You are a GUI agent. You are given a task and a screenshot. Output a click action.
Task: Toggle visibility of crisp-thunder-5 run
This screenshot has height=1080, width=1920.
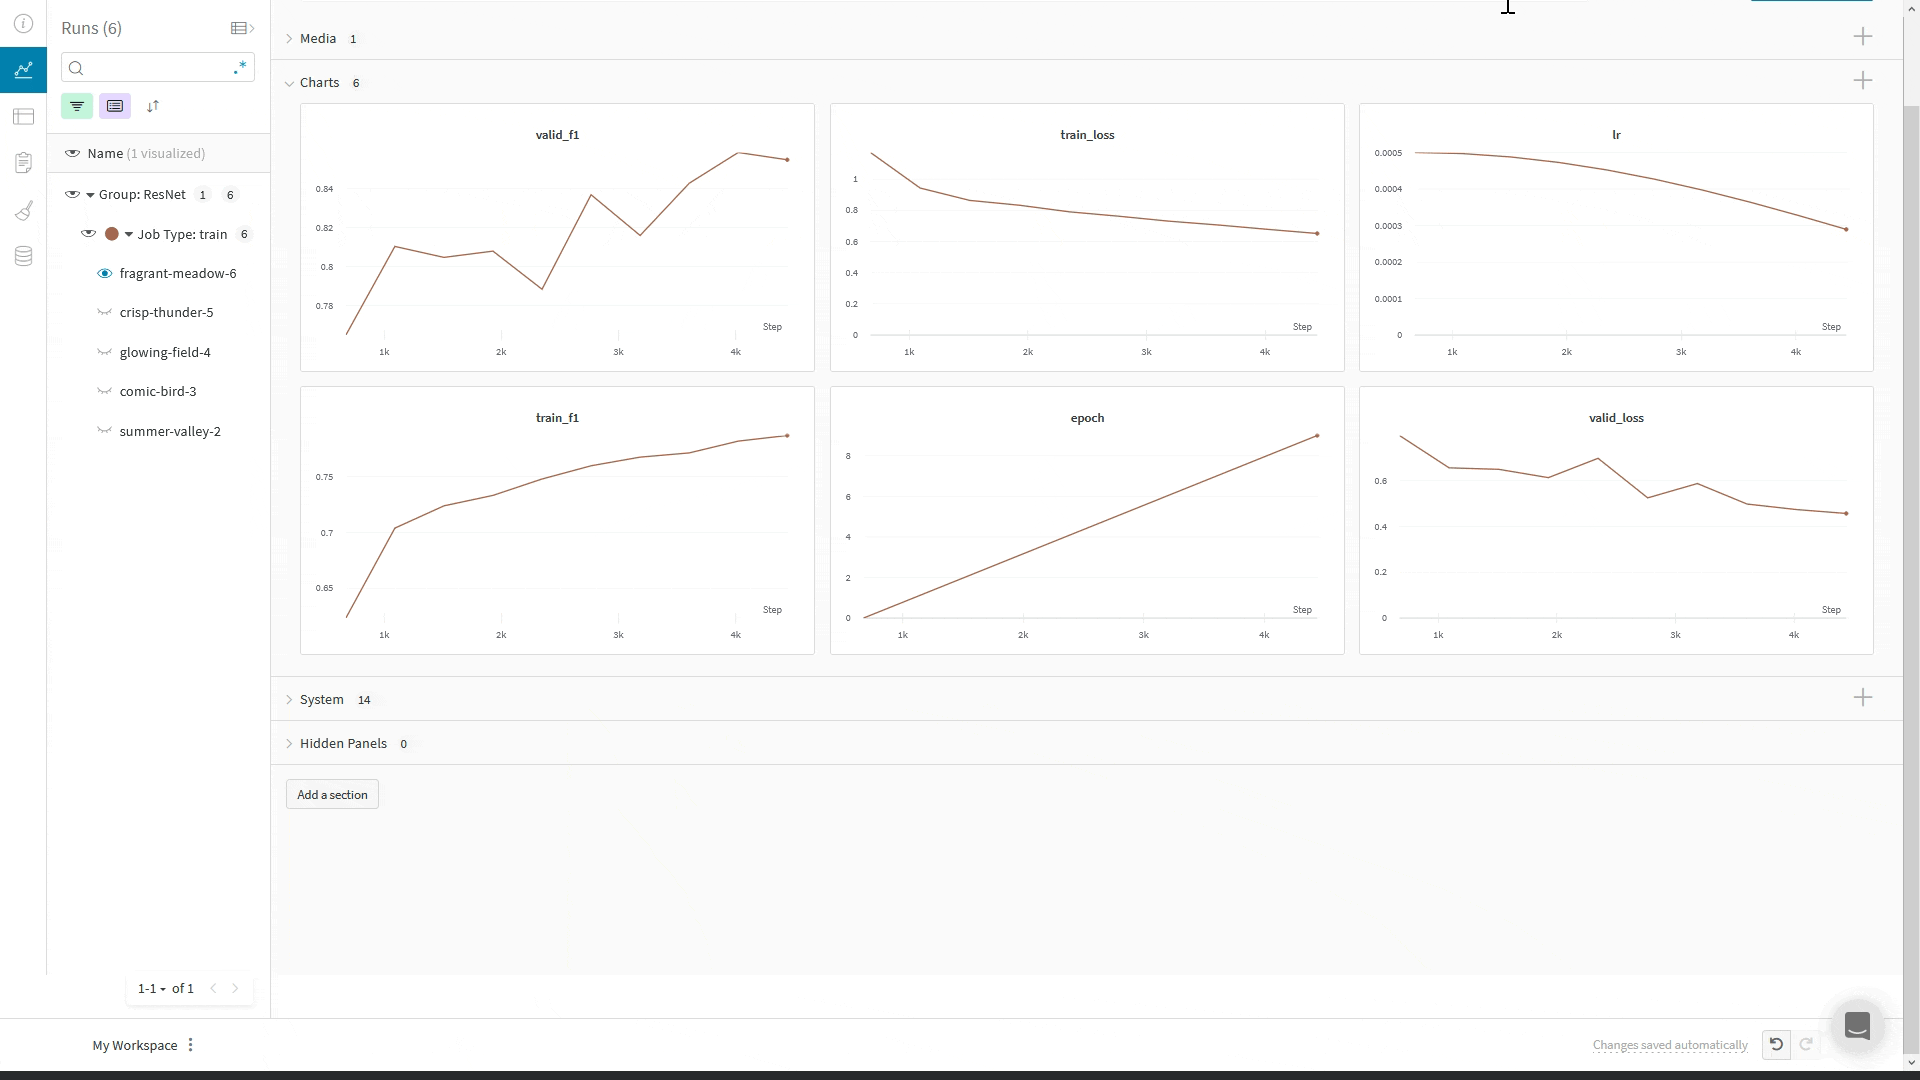click(104, 313)
